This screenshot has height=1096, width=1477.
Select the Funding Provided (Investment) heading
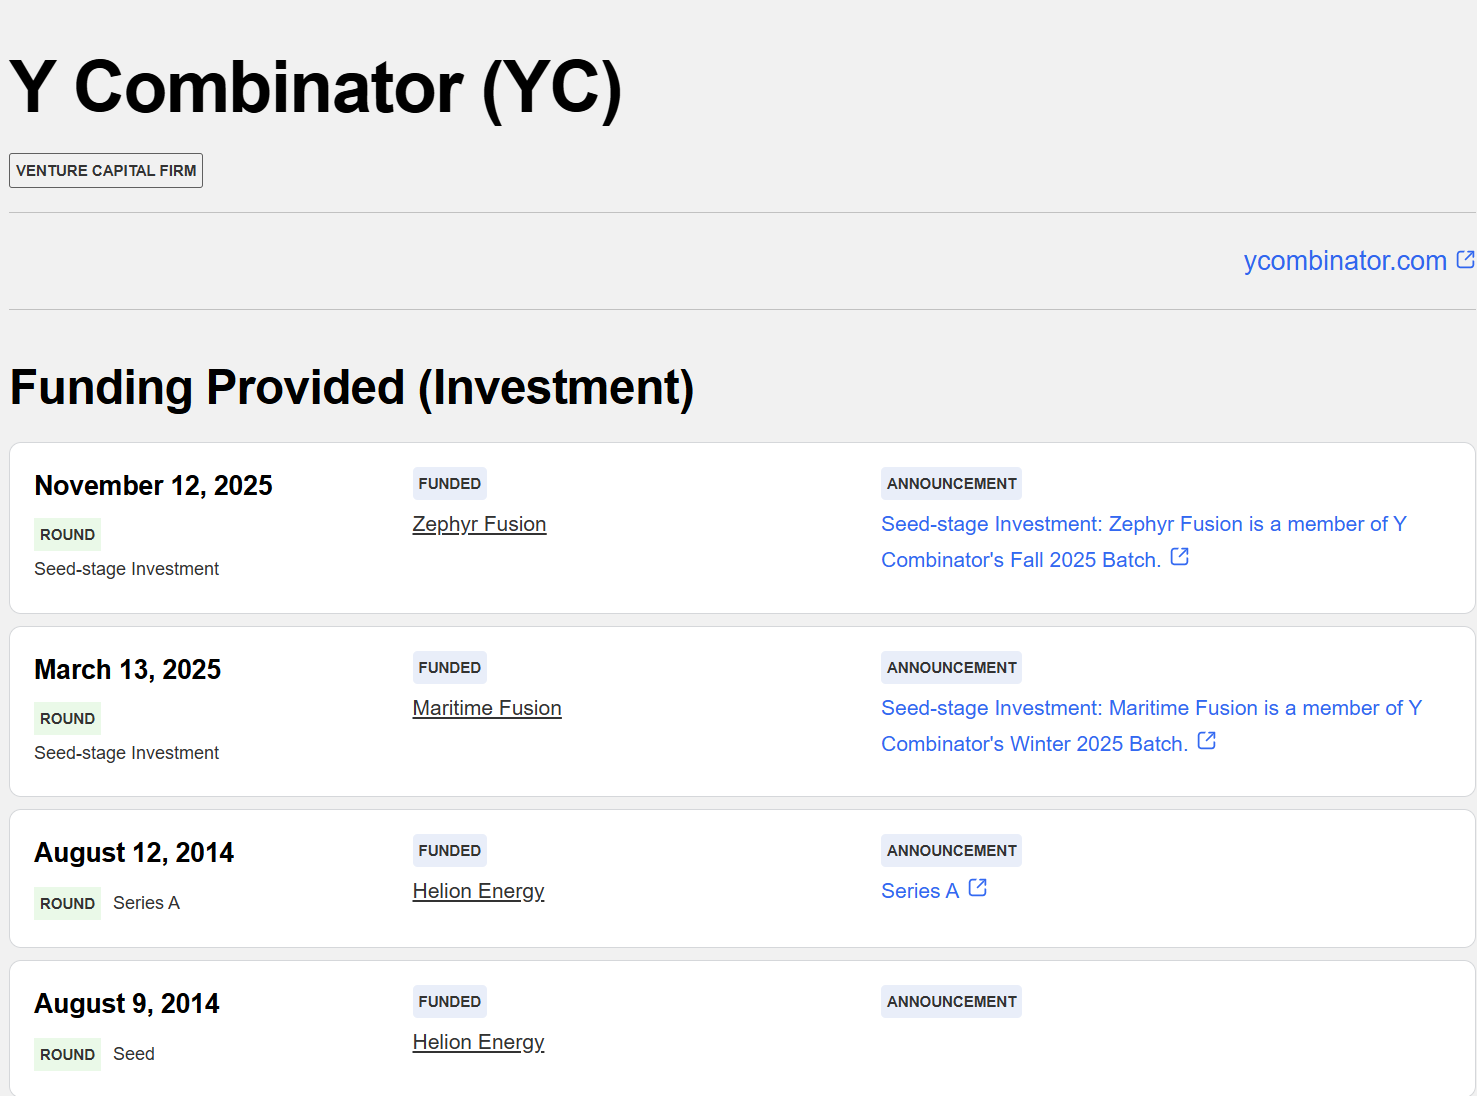click(352, 388)
